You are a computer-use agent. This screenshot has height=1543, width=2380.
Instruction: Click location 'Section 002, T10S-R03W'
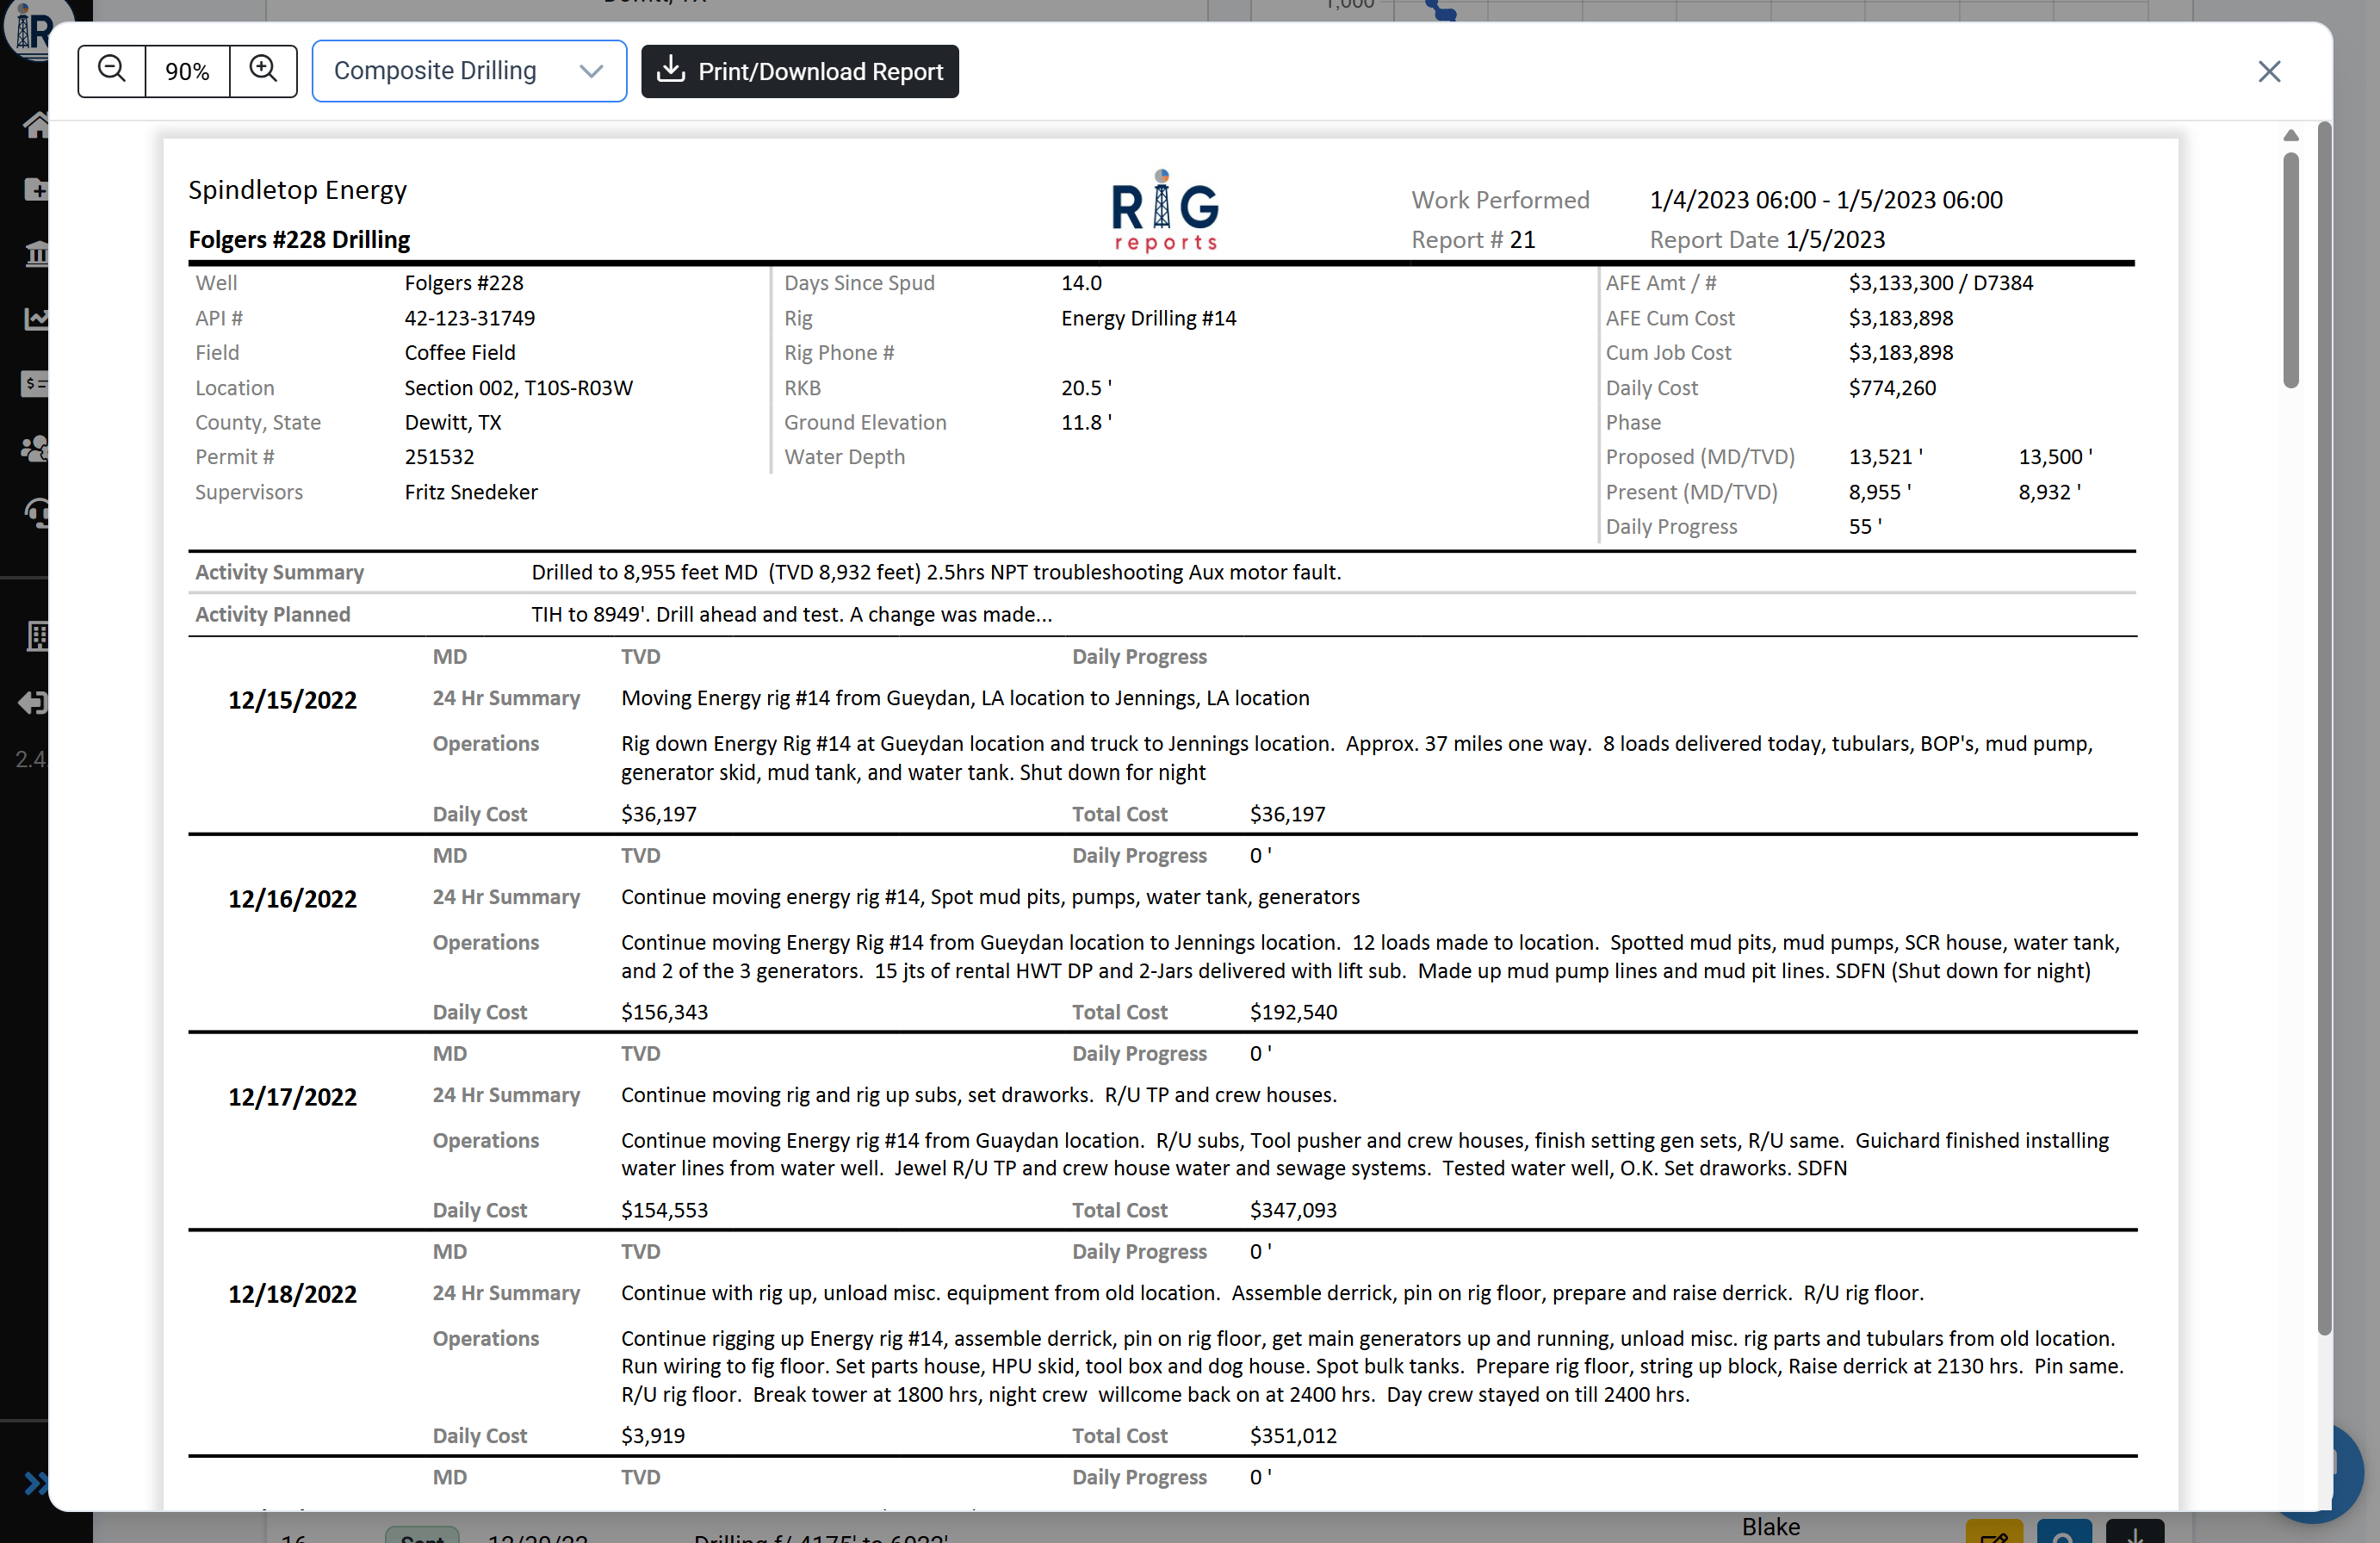coord(518,387)
